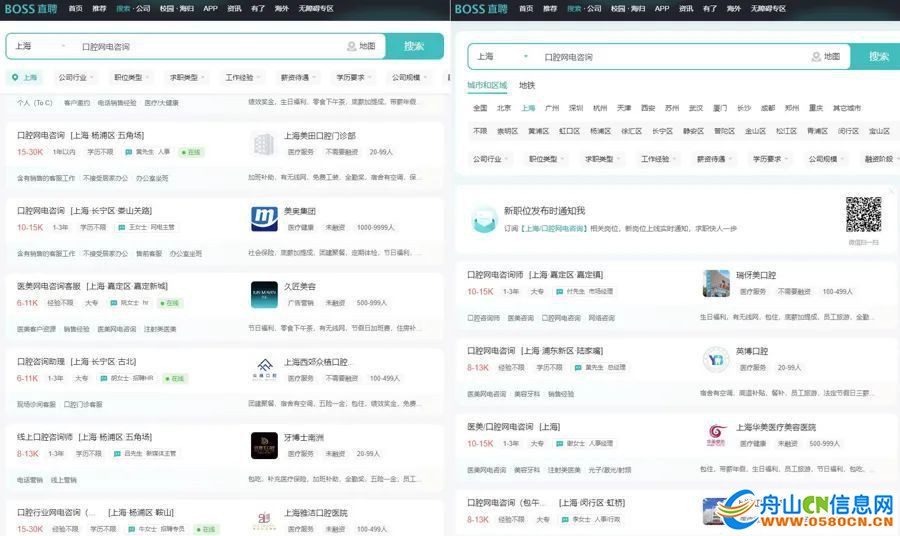Click the 上海美田口腔门诊部 building icon

click(264, 143)
